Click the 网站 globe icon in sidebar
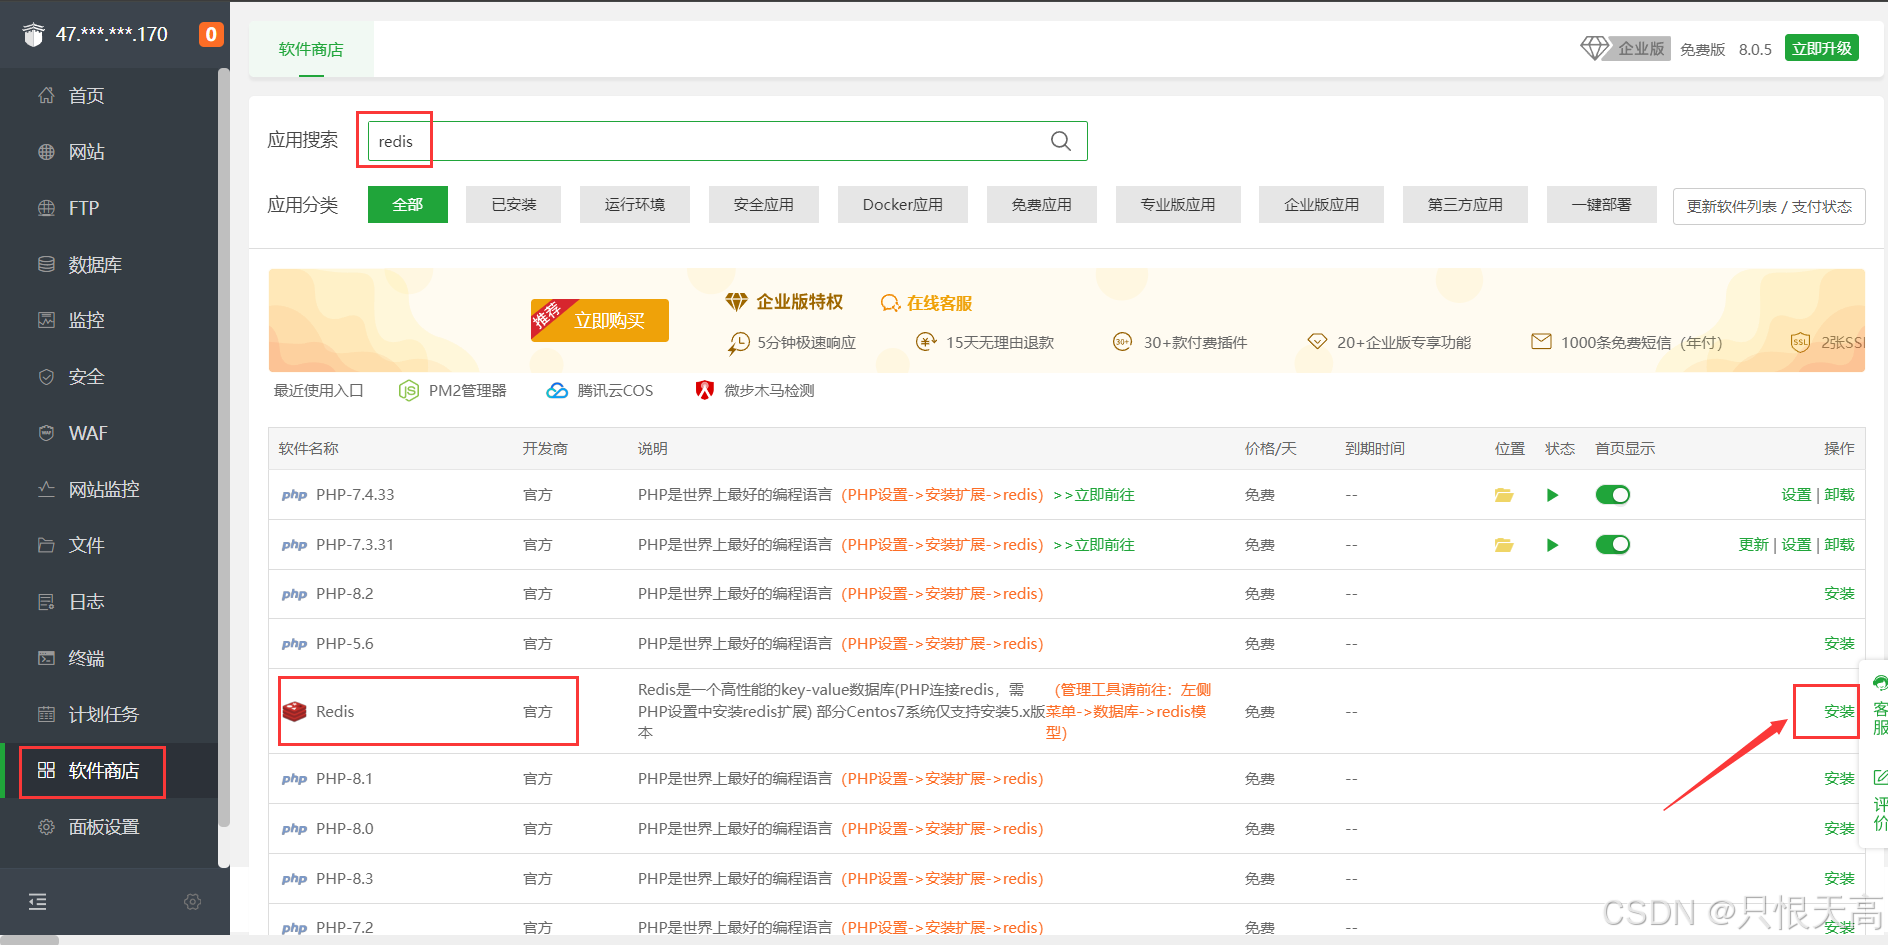 [46, 152]
